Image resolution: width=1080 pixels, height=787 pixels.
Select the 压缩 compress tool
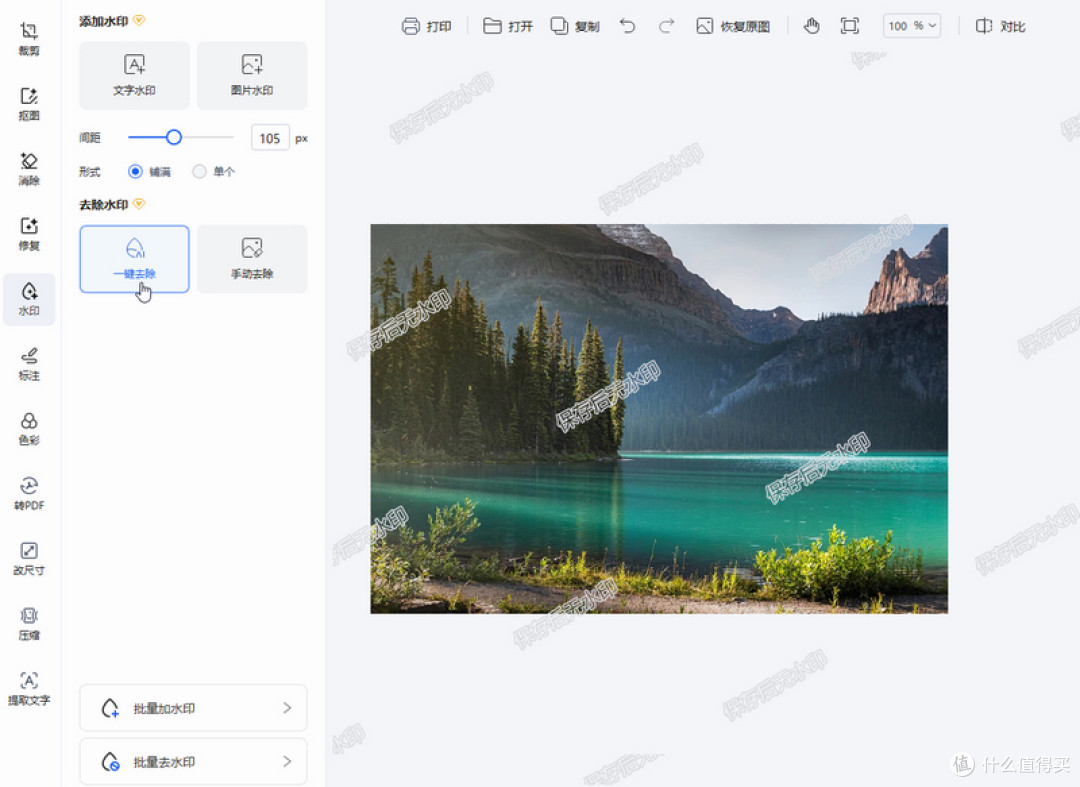coord(29,624)
